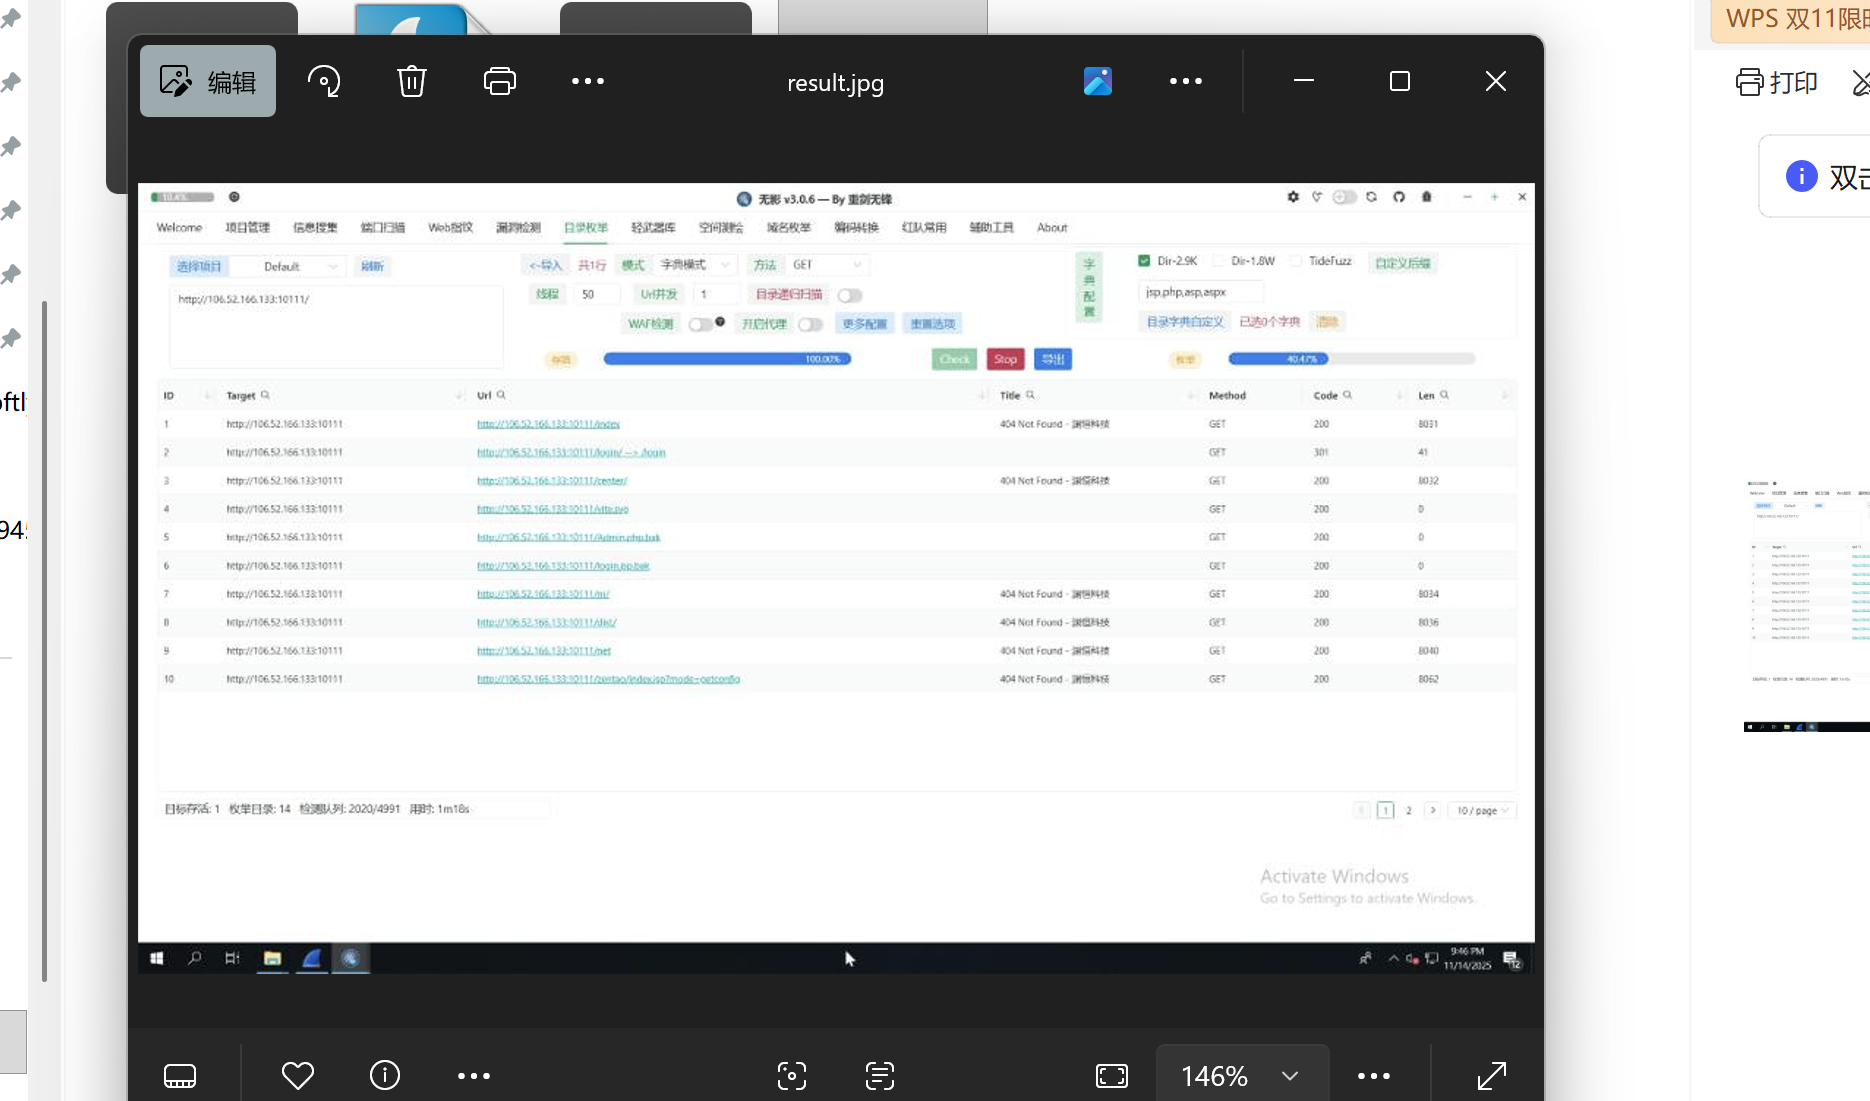Viewport: 1870px width, 1101px height.
Task: Click the WPS 双11 promotional banner
Action: [1795, 20]
